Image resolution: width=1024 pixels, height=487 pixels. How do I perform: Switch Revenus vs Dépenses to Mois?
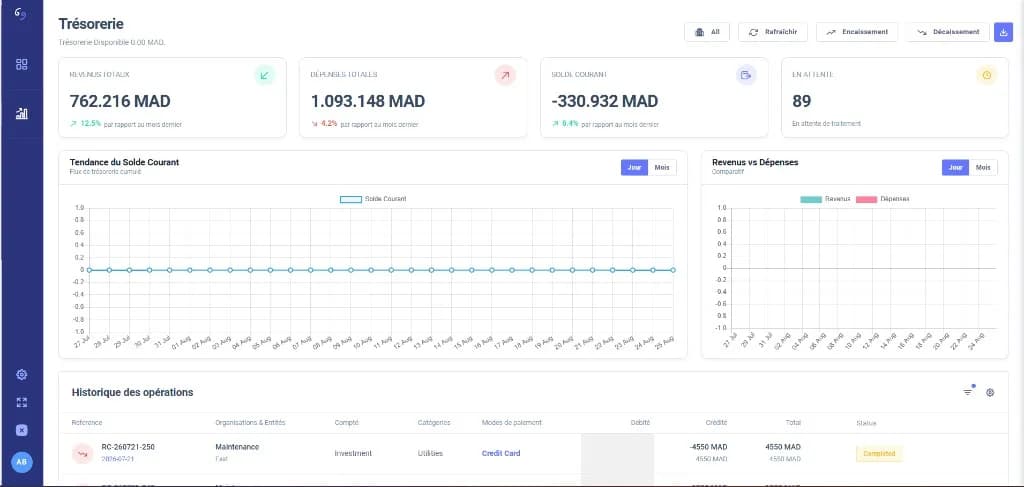tap(983, 168)
